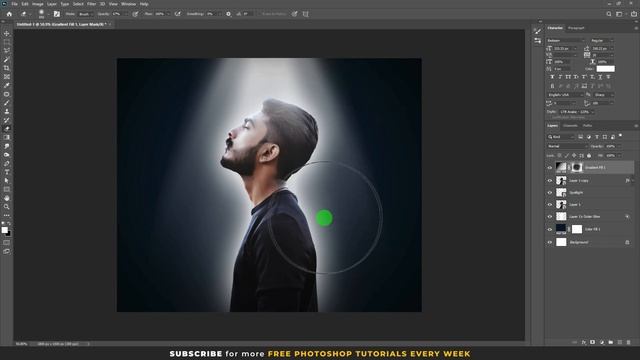Switch to the Paragraph tab
The image size is (640, 360).
(x=576, y=28)
